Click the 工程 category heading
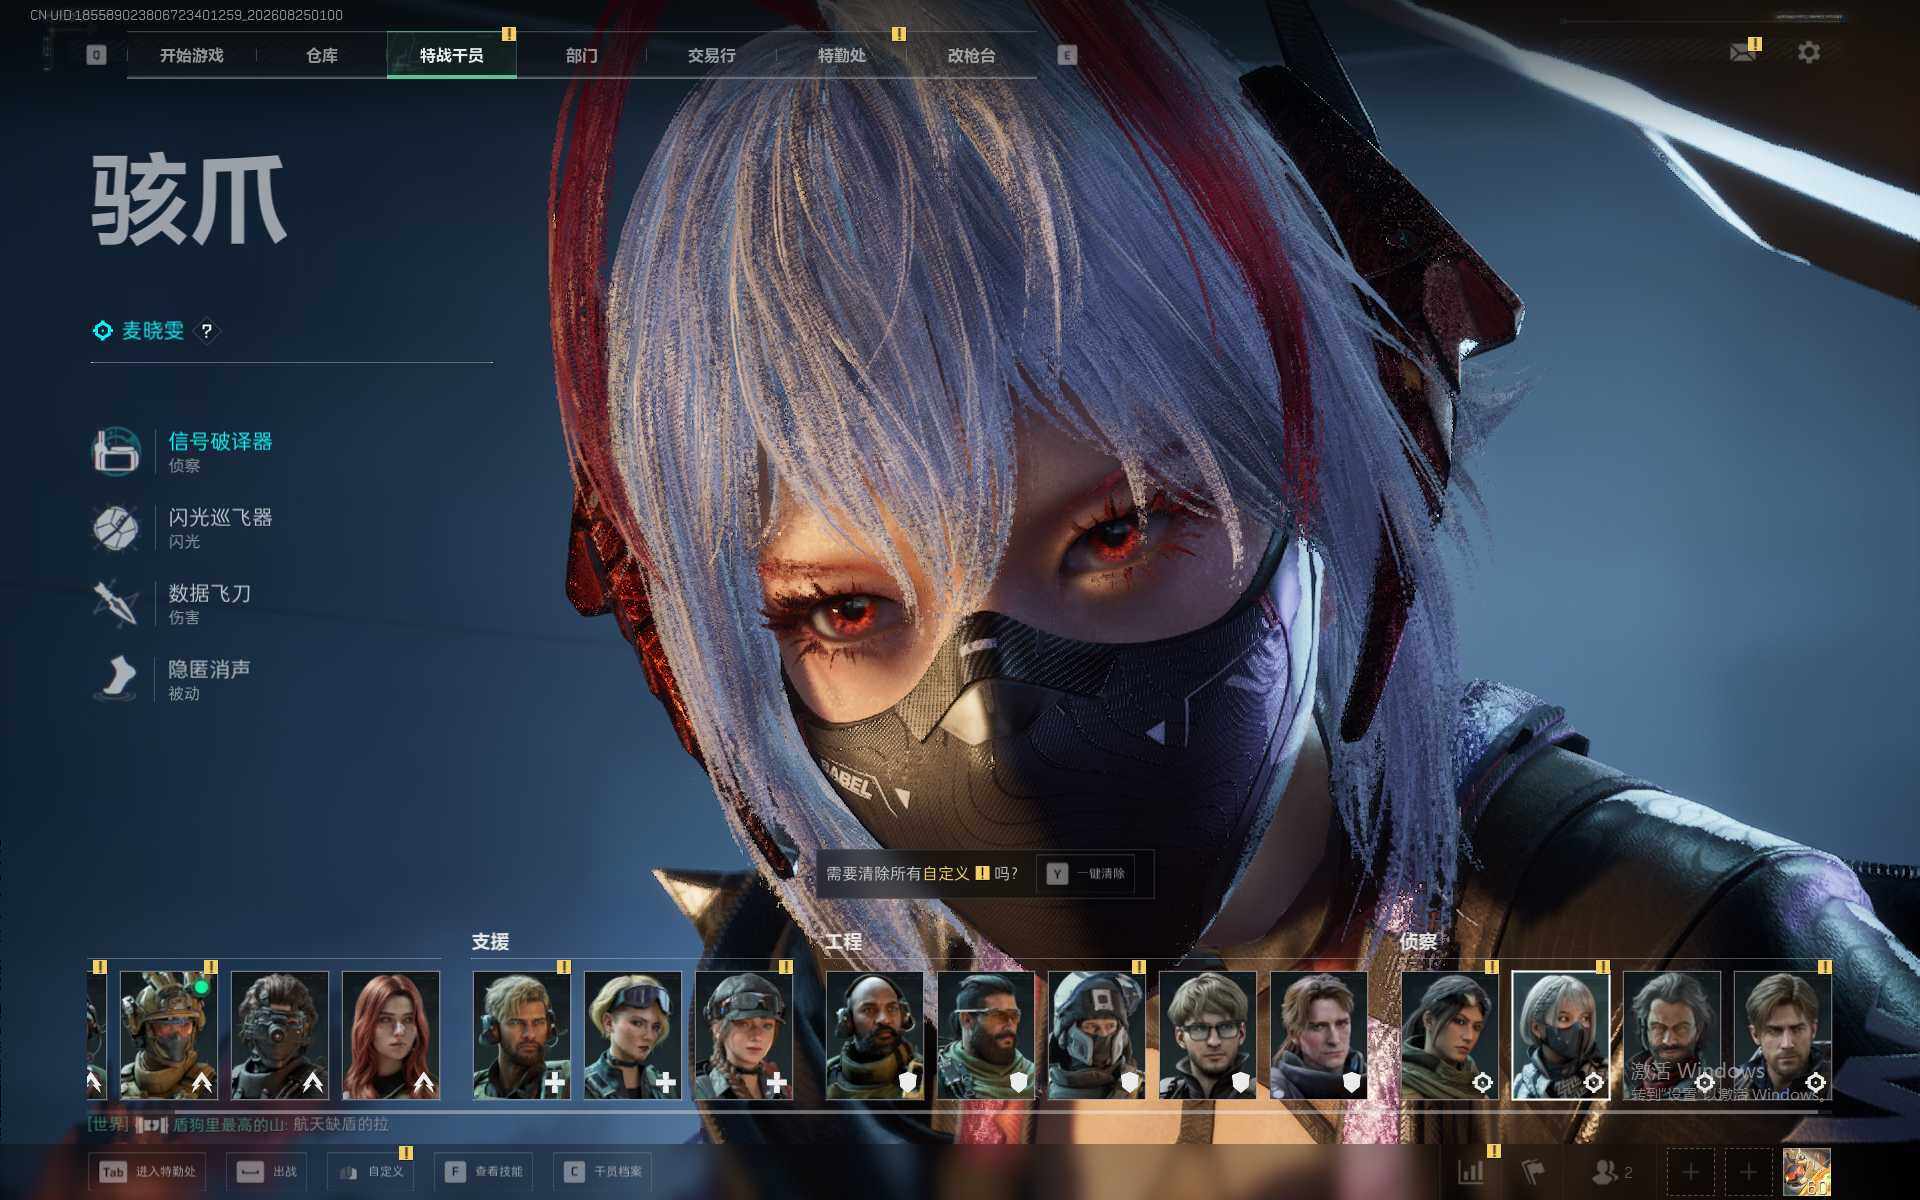Screen dimensions: 1920x1200 (843, 942)
